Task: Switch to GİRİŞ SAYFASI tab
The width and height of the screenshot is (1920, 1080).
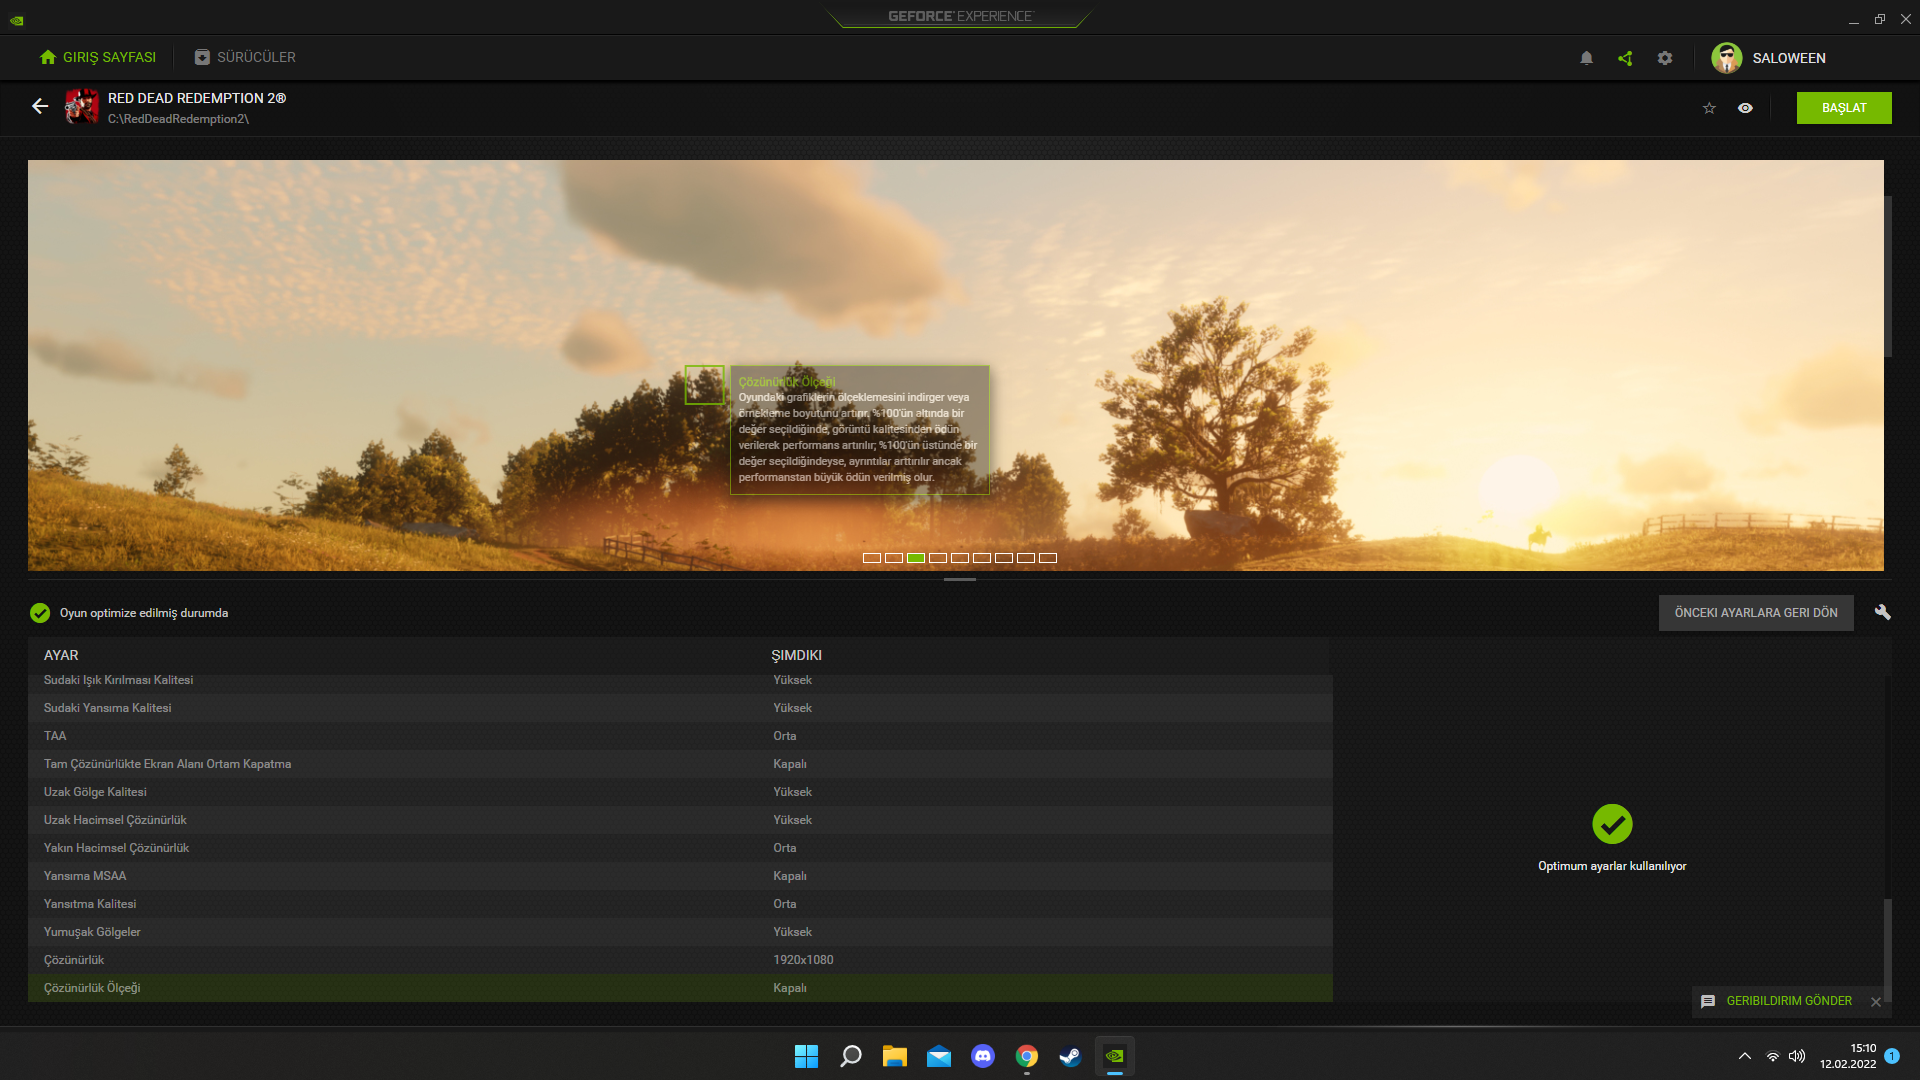Action: click(98, 57)
